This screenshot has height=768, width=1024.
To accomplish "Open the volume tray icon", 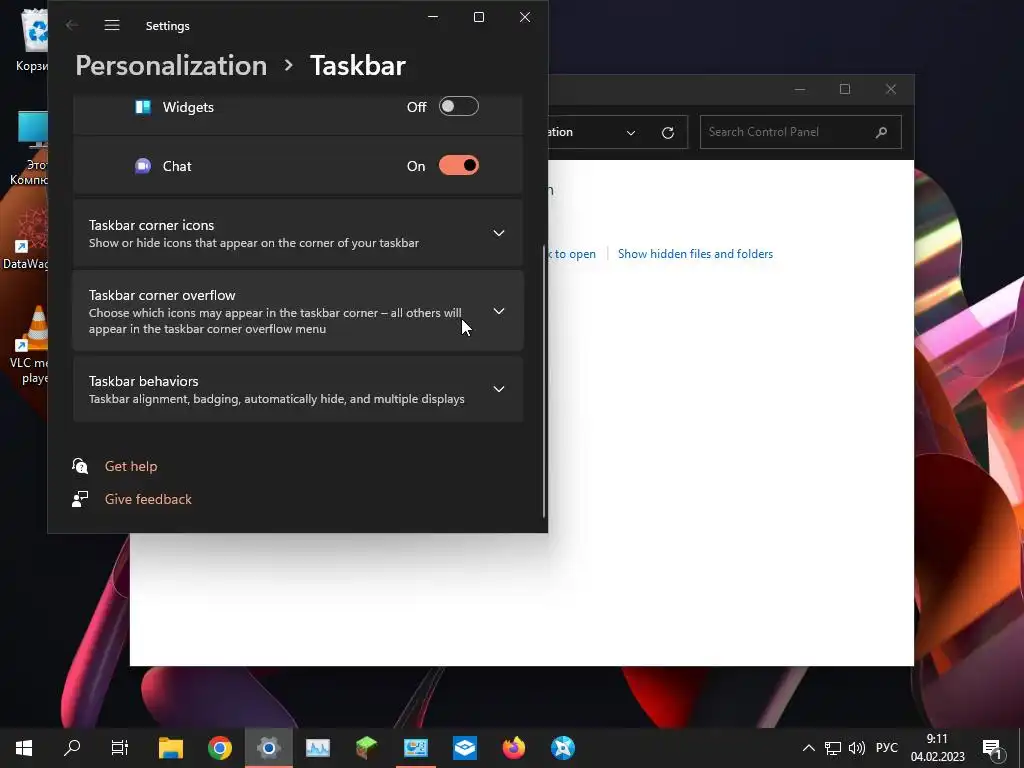I will pos(857,748).
